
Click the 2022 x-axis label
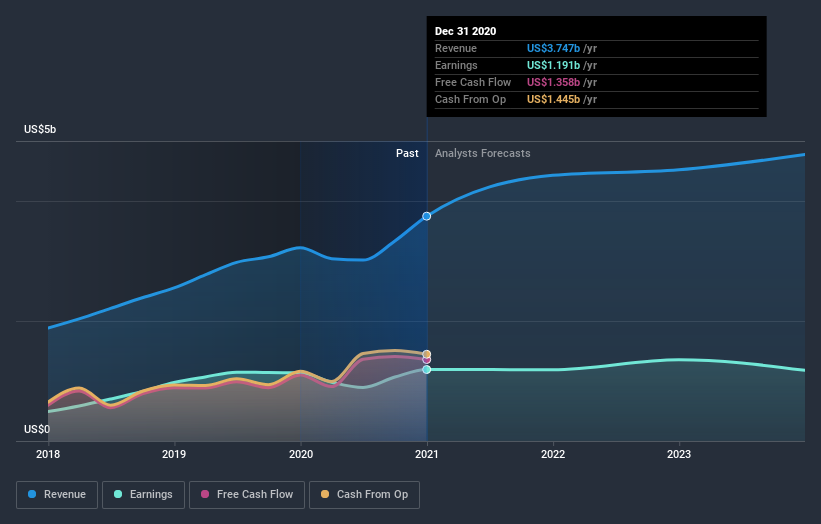point(553,454)
